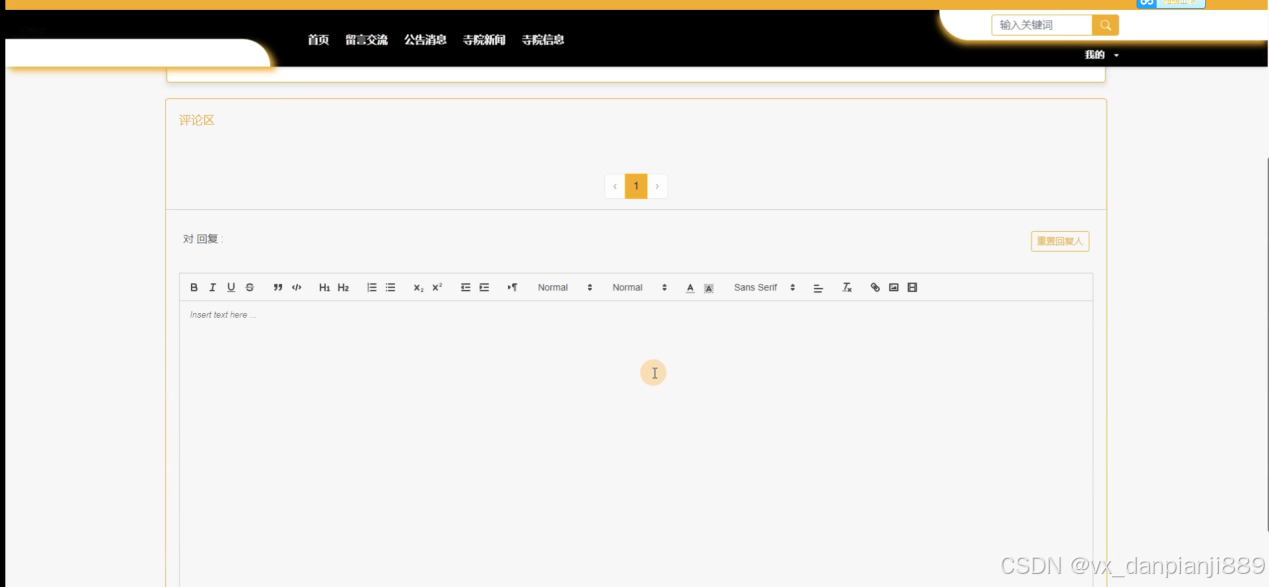
Task: Open the Sans Serif font dropdown
Action: 765,288
